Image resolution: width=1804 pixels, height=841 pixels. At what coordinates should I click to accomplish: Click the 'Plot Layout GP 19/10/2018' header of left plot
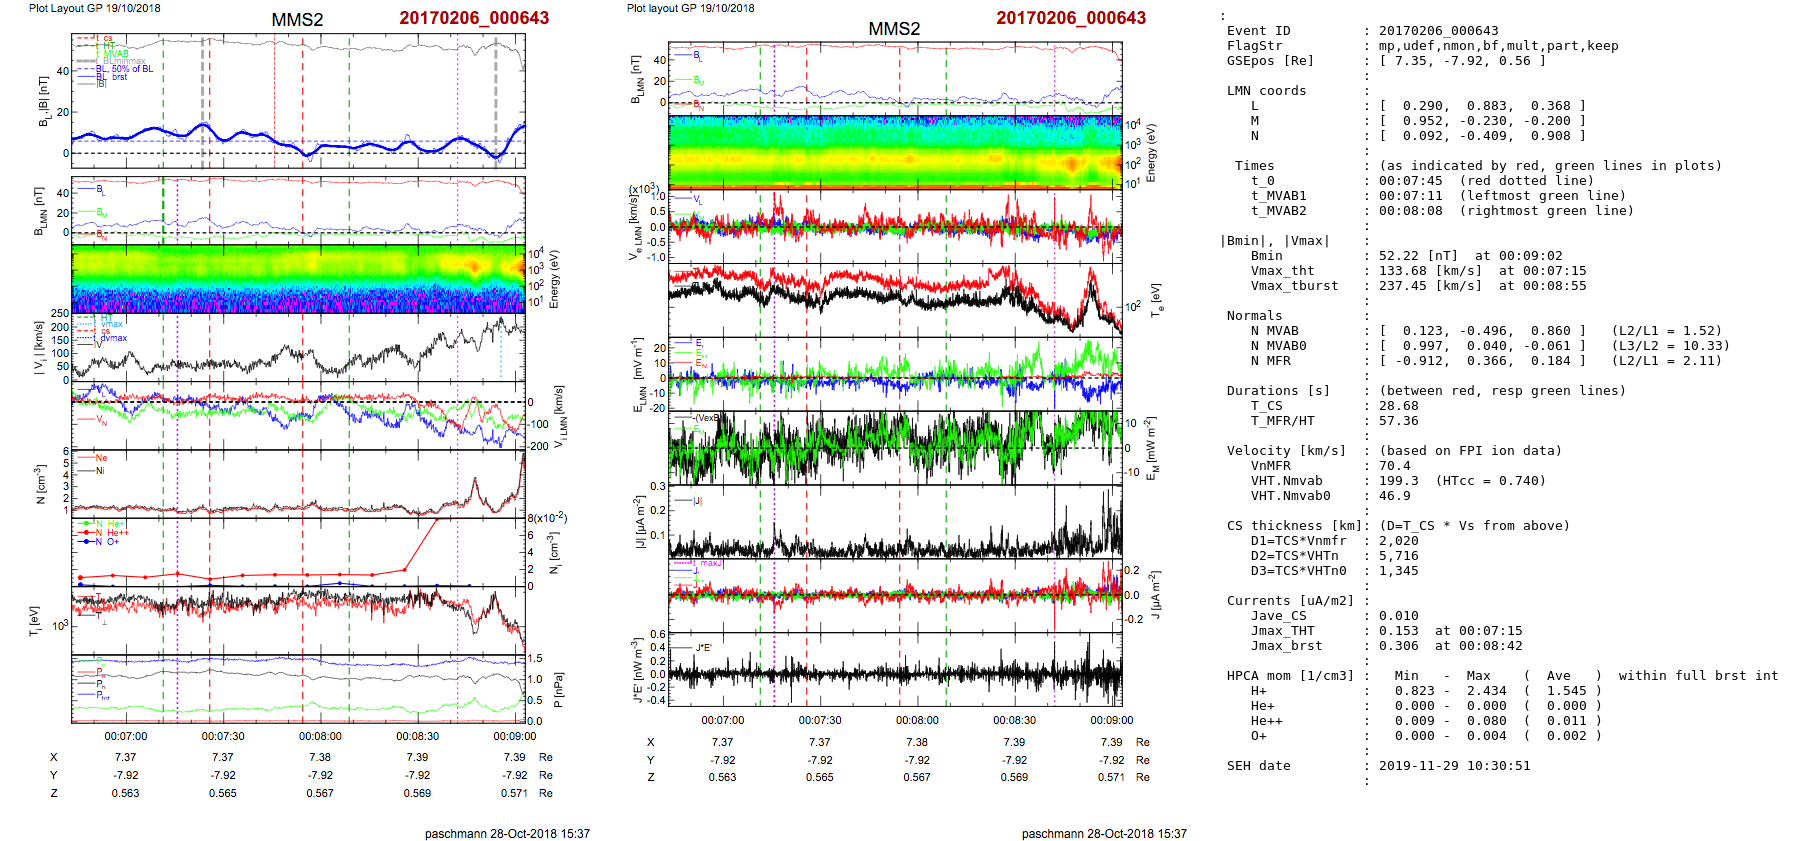(95, 8)
